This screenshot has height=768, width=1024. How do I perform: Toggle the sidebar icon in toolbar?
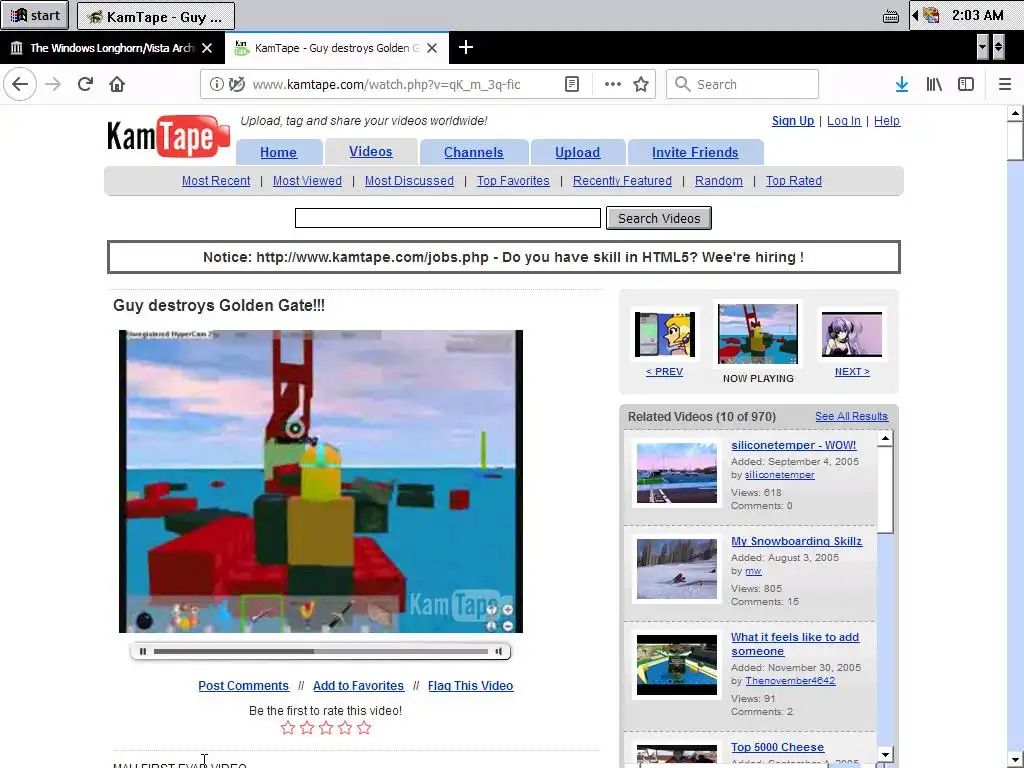(x=966, y=84)
